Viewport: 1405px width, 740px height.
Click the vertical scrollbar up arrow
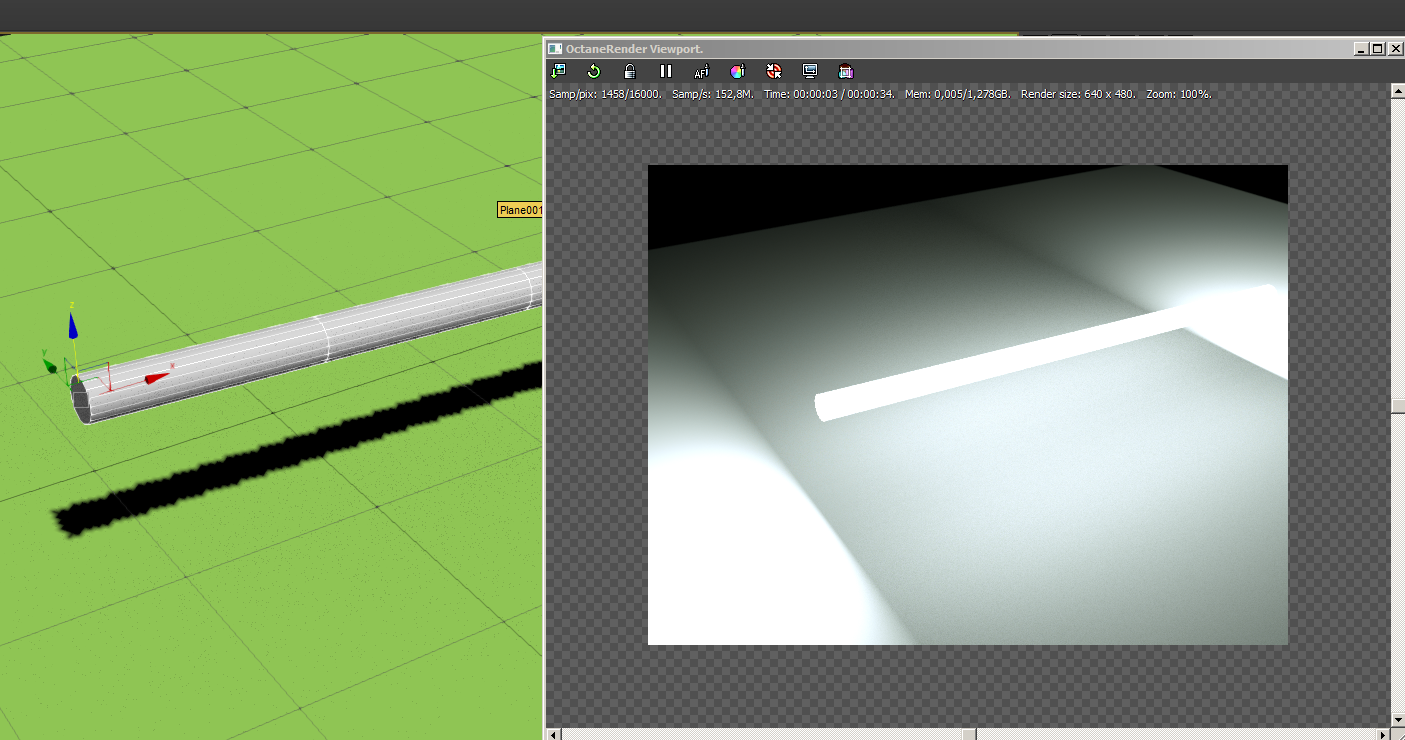click(1398, 92)
